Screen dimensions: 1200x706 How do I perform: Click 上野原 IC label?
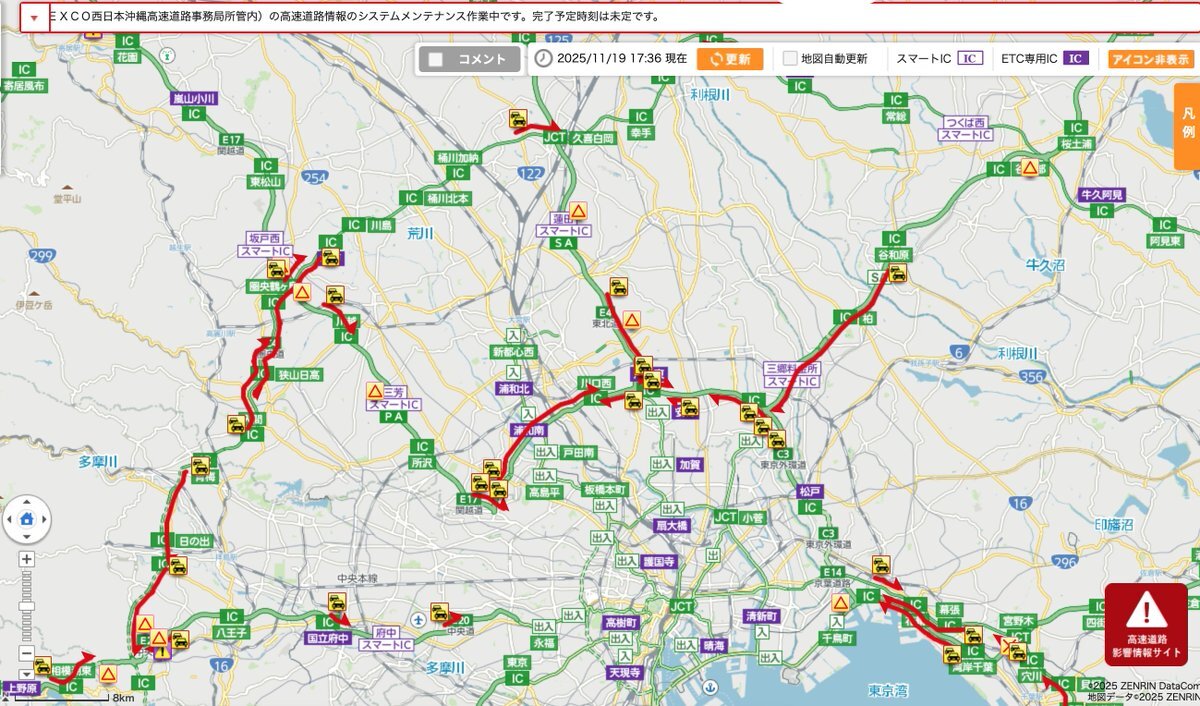coord(21,688)
